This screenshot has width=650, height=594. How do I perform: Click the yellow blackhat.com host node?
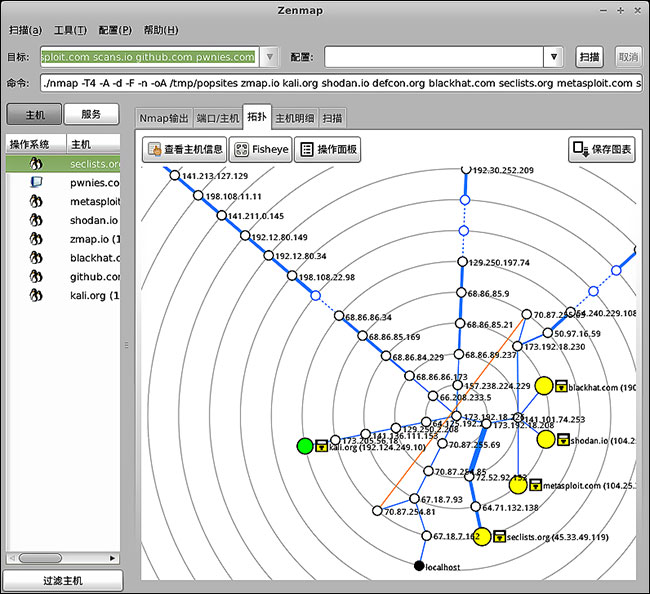[x=544, y=385]
